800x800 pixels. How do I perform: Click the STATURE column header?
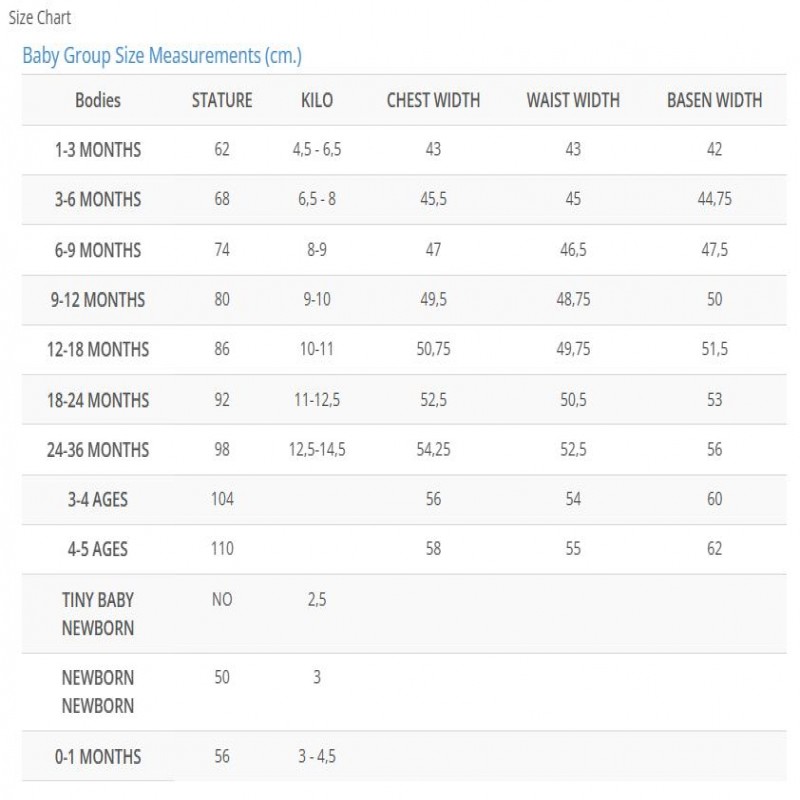click(x=222, y=100)
